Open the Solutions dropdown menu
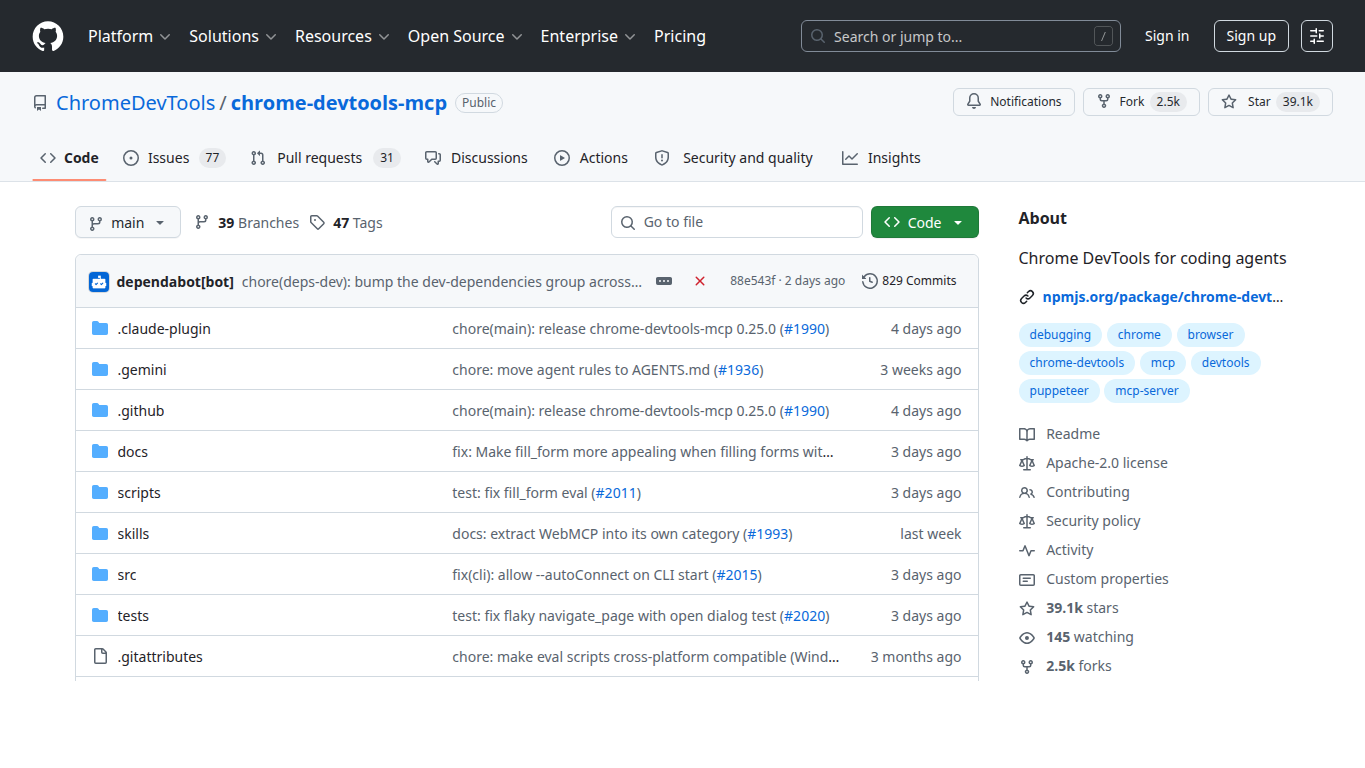Image resolution: width=1365 pixels, height=768 pixels. click(232, 36)
